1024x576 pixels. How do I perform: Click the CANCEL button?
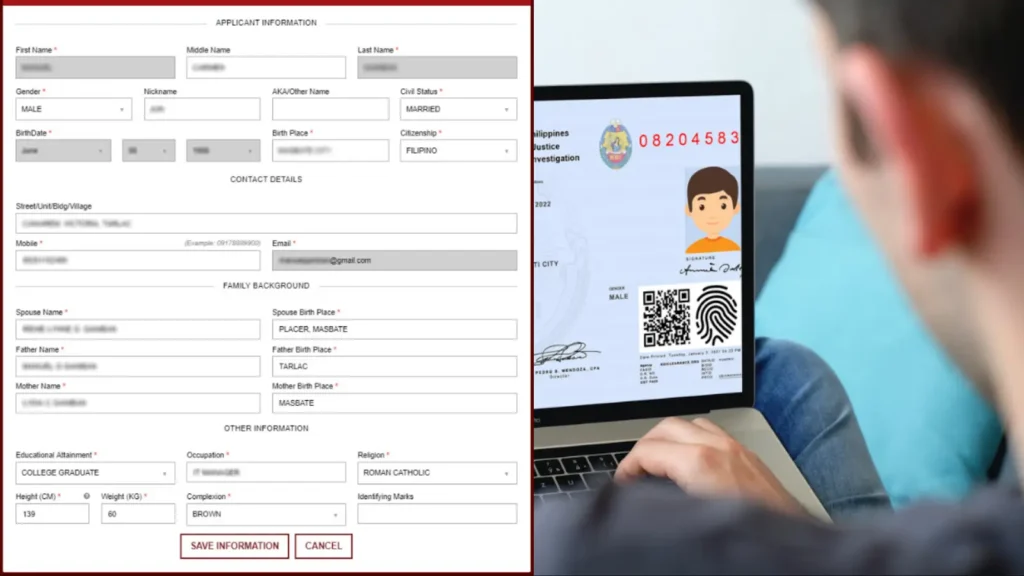pyautogui.click(x=323, y=546)
